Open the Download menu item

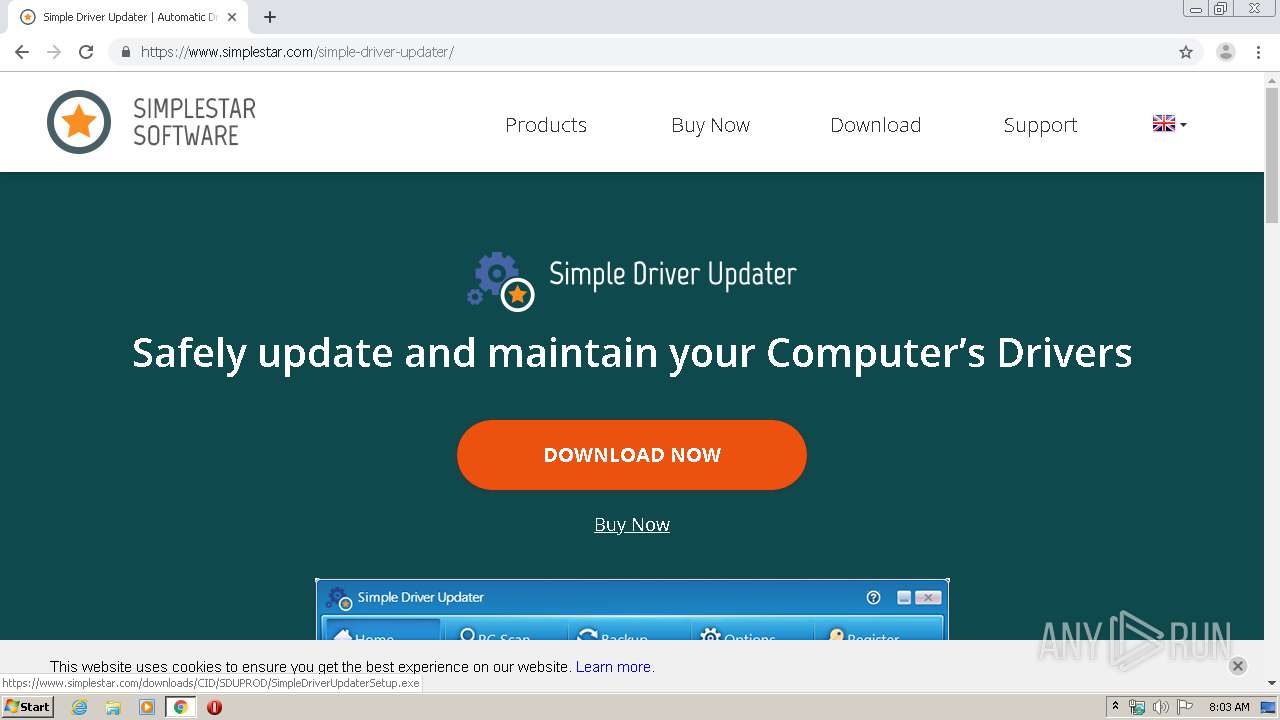tap(876, 125)
